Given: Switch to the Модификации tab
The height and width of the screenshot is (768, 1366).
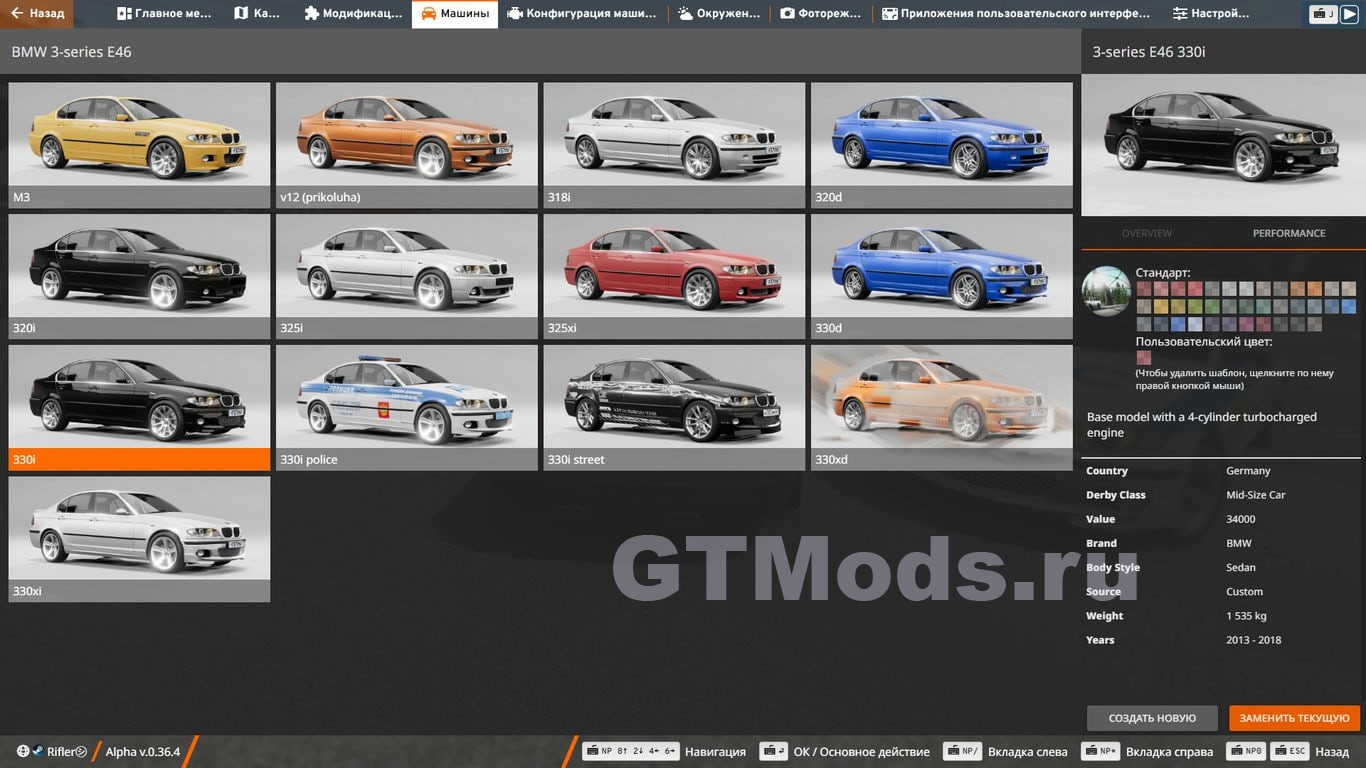Looking at the screenshot, I should pyautogui.click(x=353, y=14).
